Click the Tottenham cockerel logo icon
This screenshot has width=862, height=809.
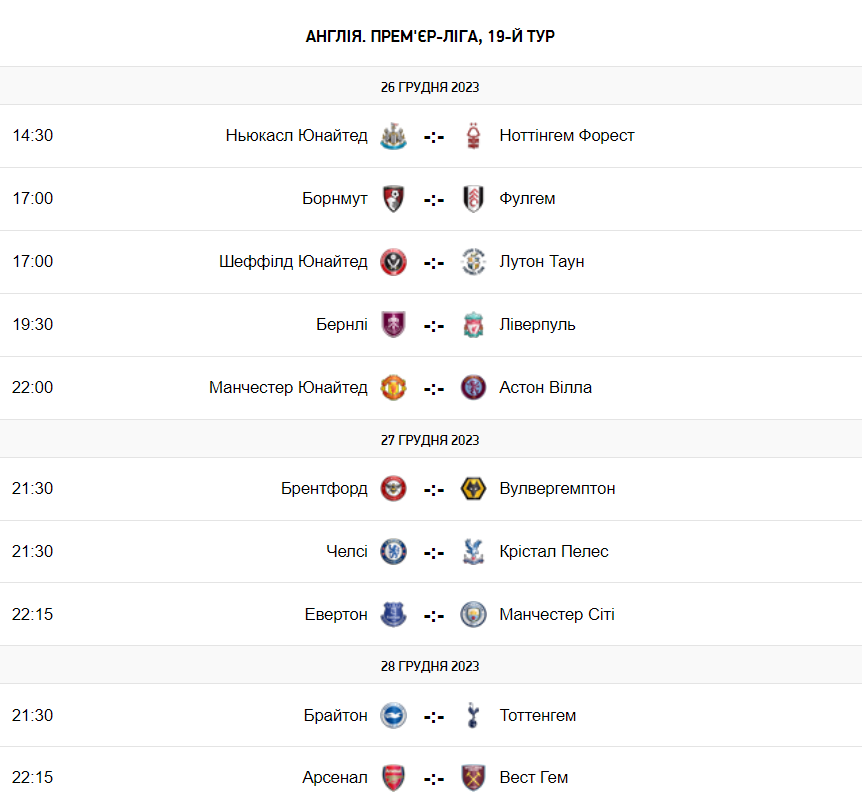click(473, 716)
